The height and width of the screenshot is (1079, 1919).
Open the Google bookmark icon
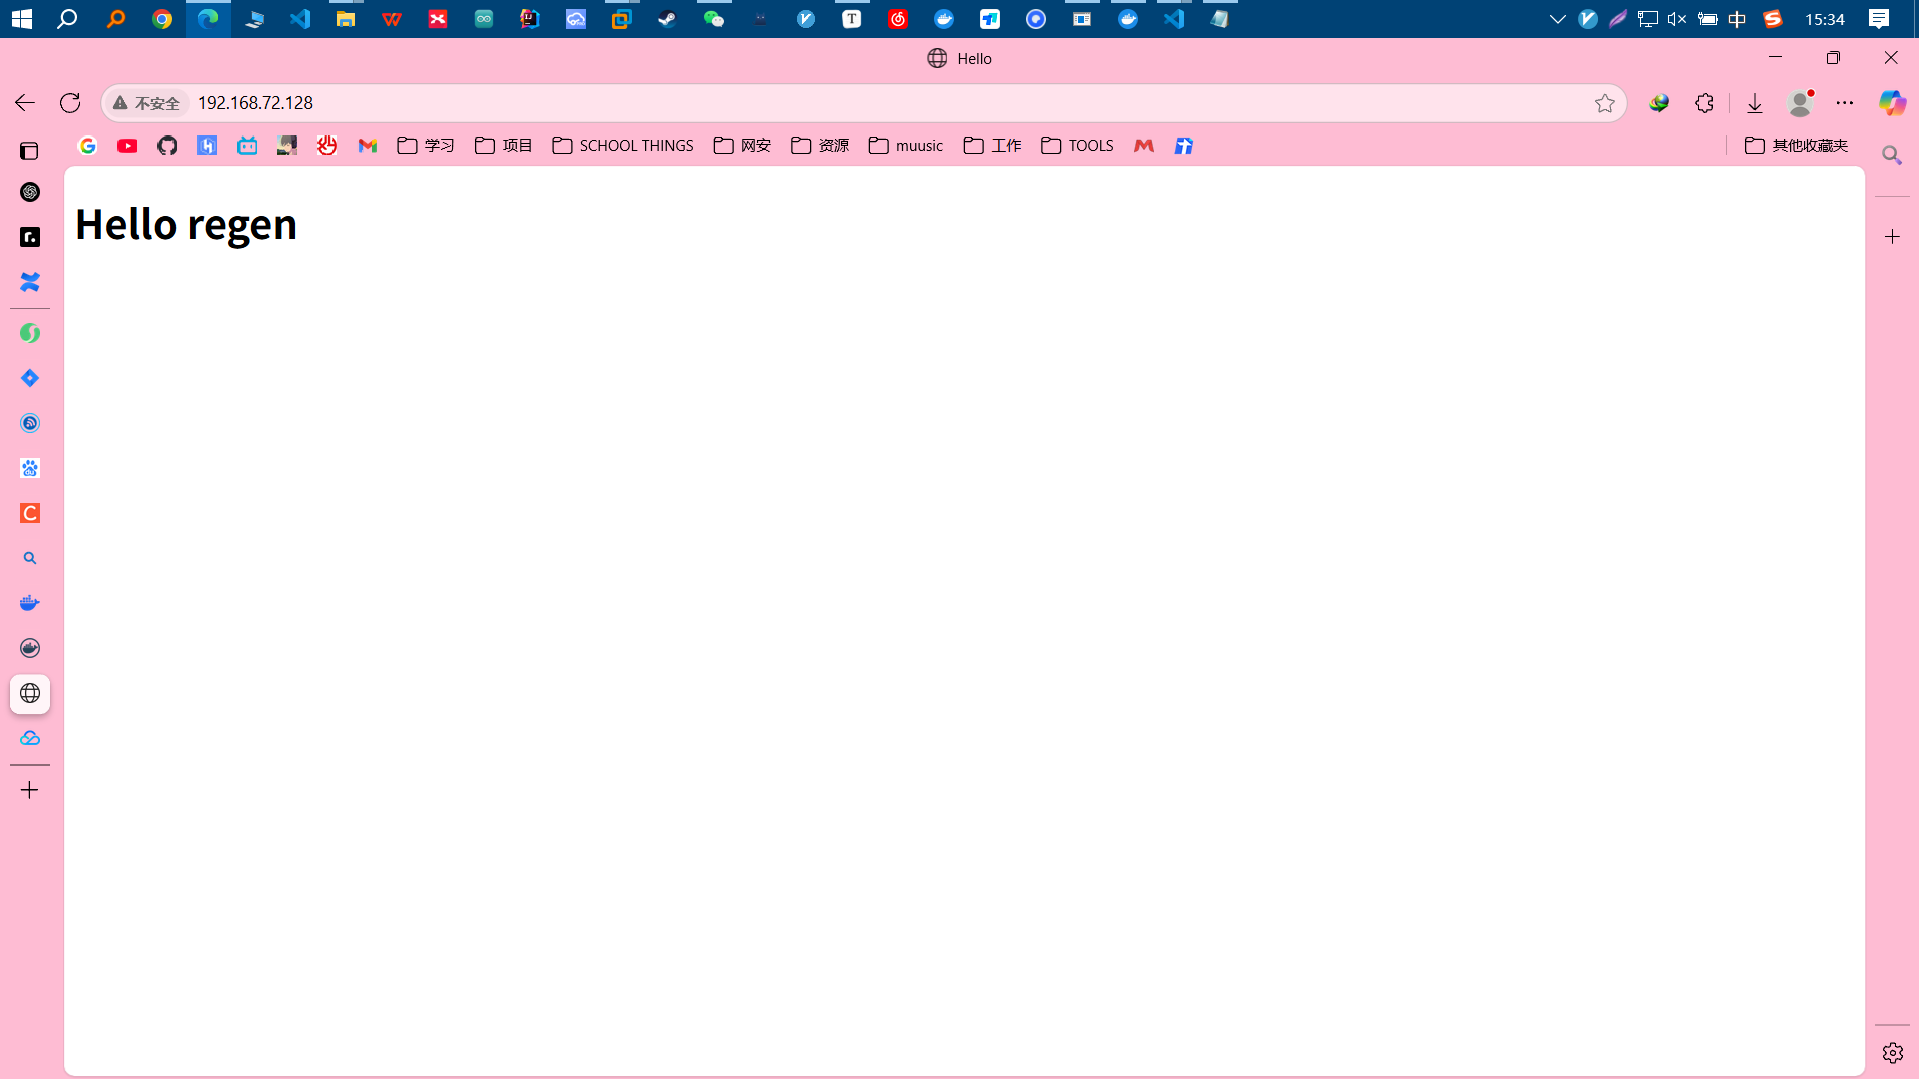[x=88, y=146]
